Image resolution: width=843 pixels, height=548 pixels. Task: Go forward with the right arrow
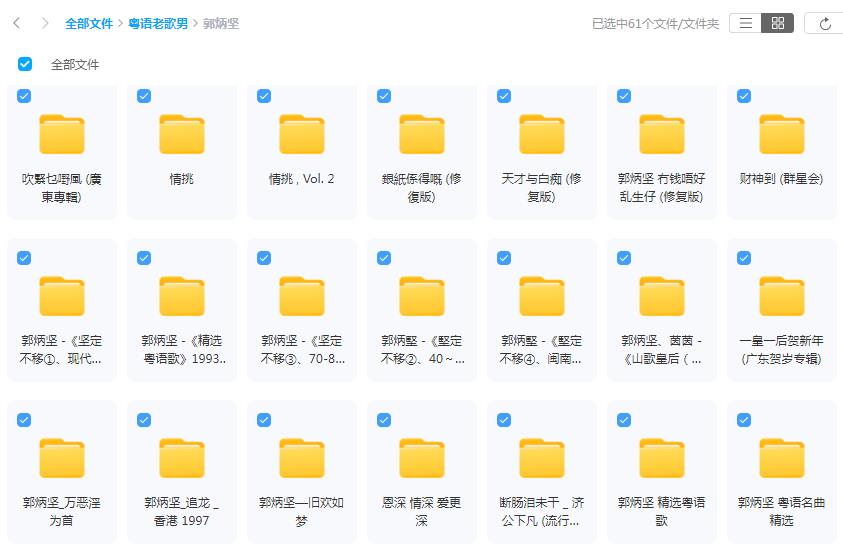tap(45, 23)
